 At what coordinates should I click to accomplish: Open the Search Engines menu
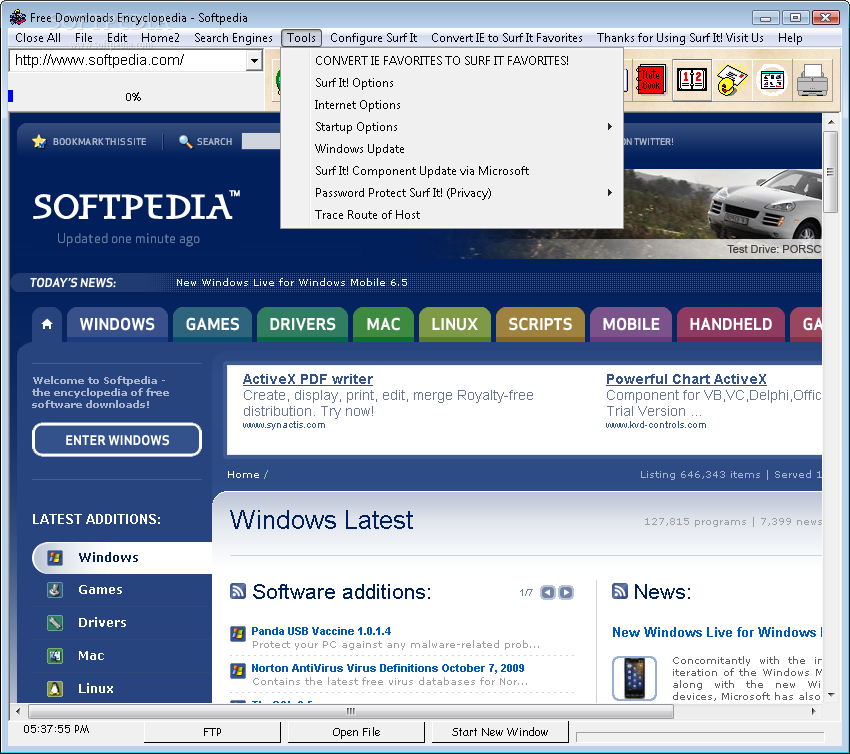(233, 38)
